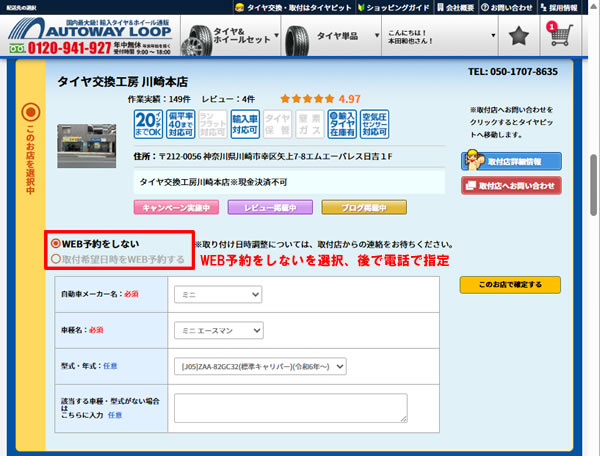Open the 型式・年式 dropdown
This screenshot has height=456, width=600.
point(262,366)
